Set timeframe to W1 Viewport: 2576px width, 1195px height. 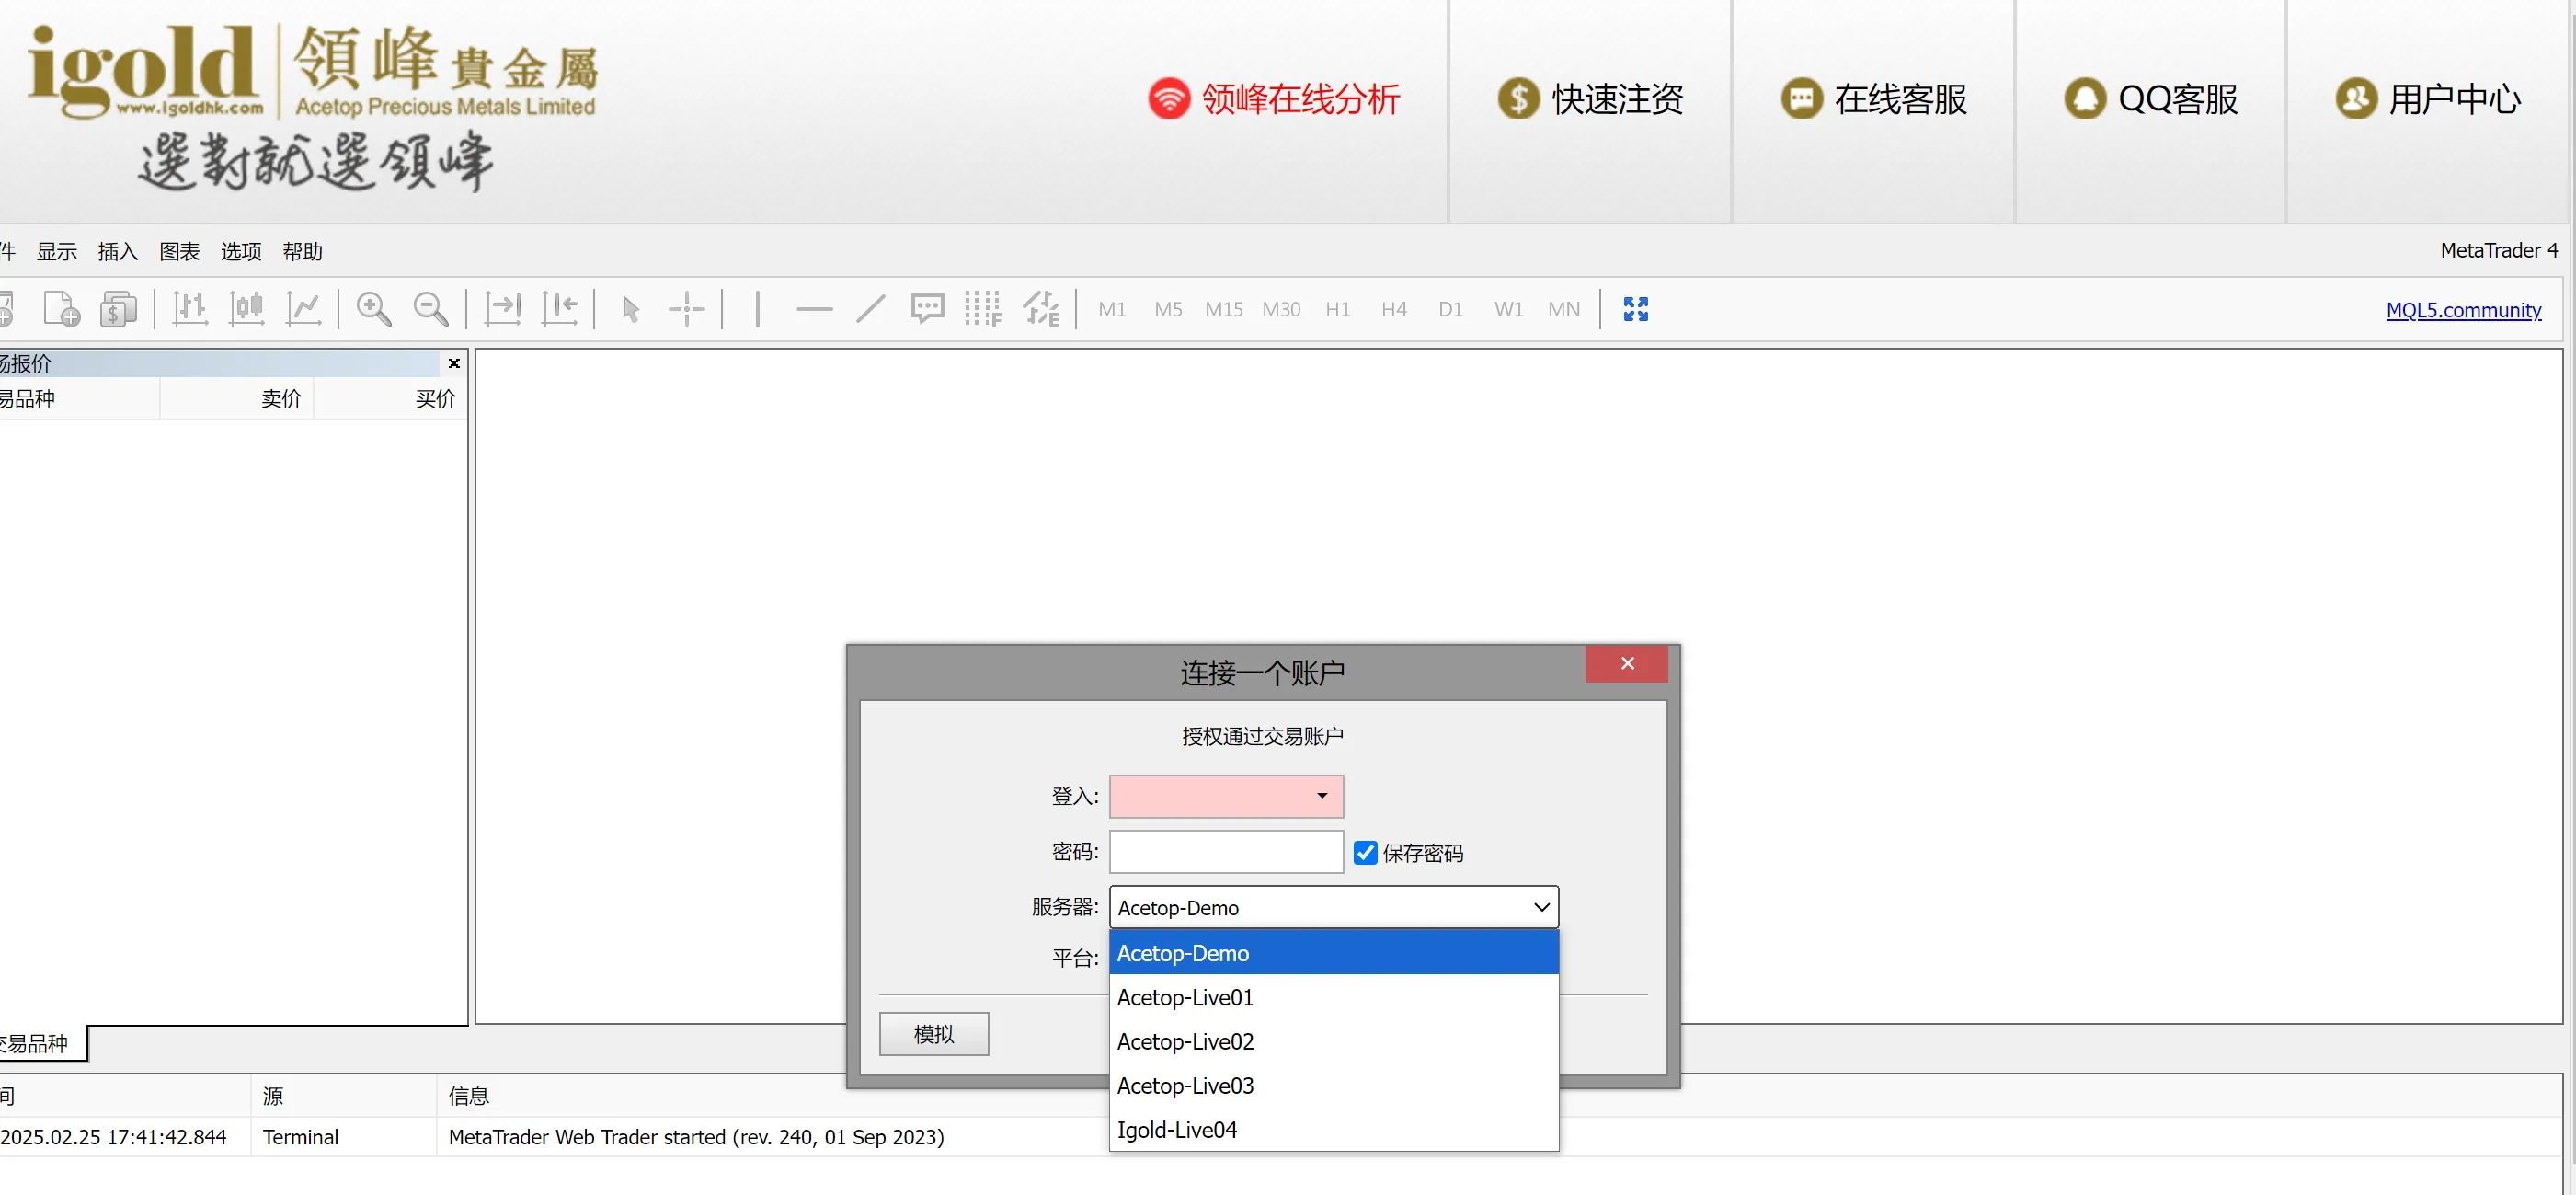pos(1509,309)
